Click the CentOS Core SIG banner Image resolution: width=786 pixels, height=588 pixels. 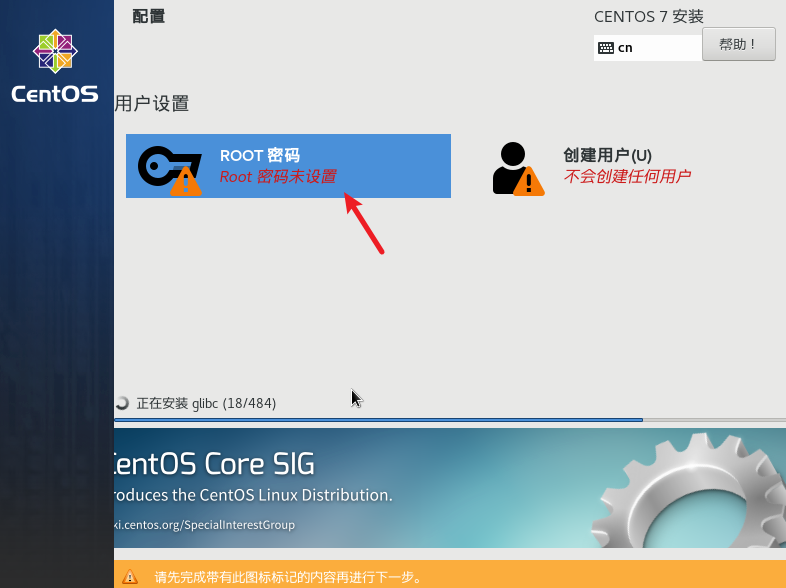(x=450, y=488)
